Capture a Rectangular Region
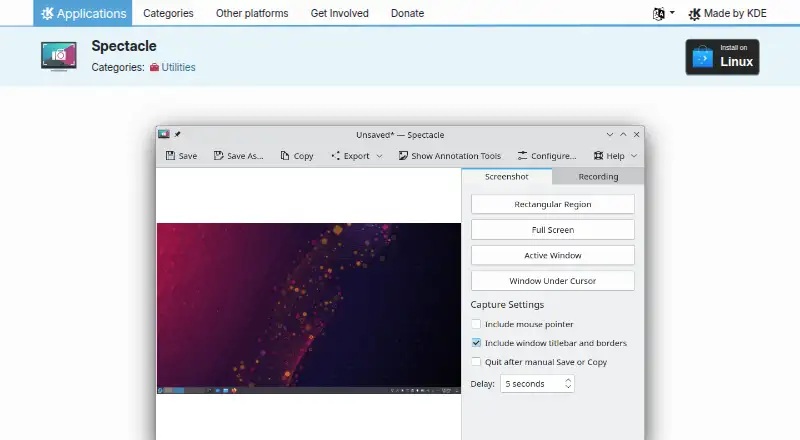The image size is (800, 440). [x=553, y=204]
